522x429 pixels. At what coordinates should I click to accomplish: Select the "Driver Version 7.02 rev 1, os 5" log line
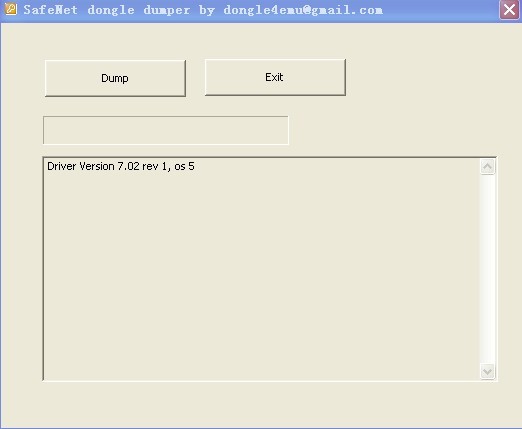coord(121,166)
